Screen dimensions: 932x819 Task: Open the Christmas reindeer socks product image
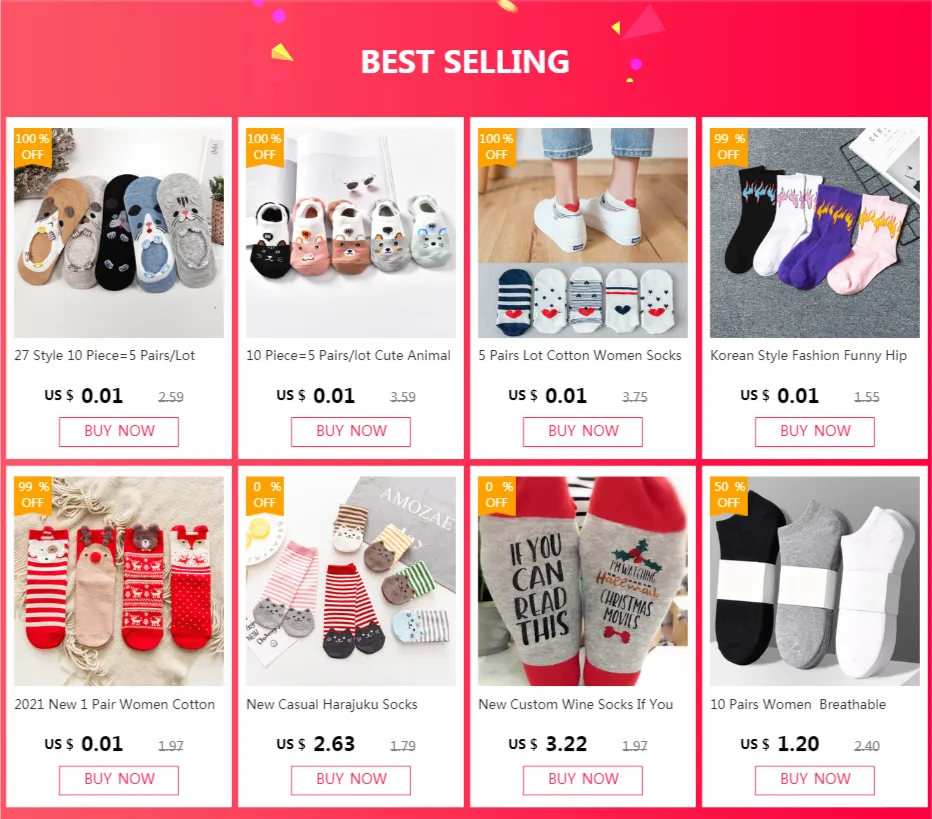click(119, 581)
